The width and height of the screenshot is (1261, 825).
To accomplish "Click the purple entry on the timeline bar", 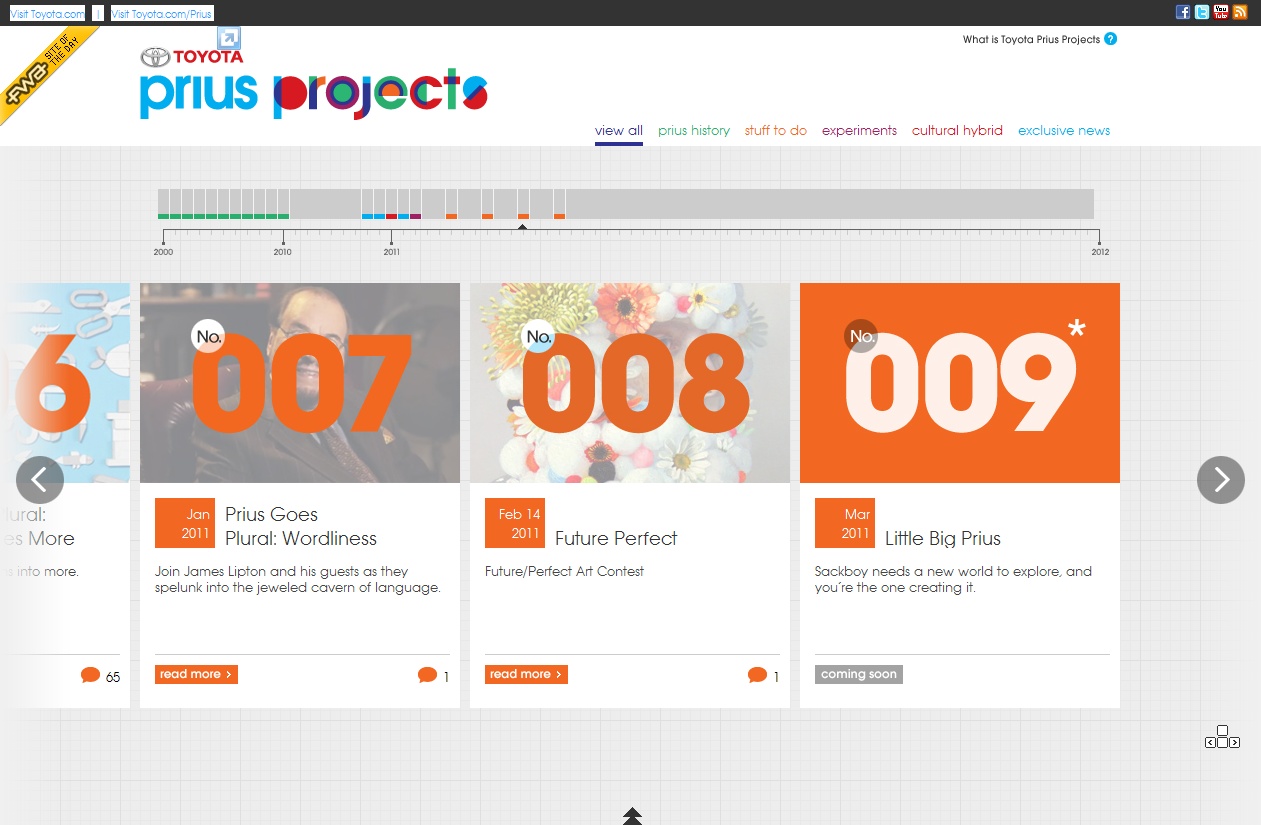I will (x=415, y=216).
